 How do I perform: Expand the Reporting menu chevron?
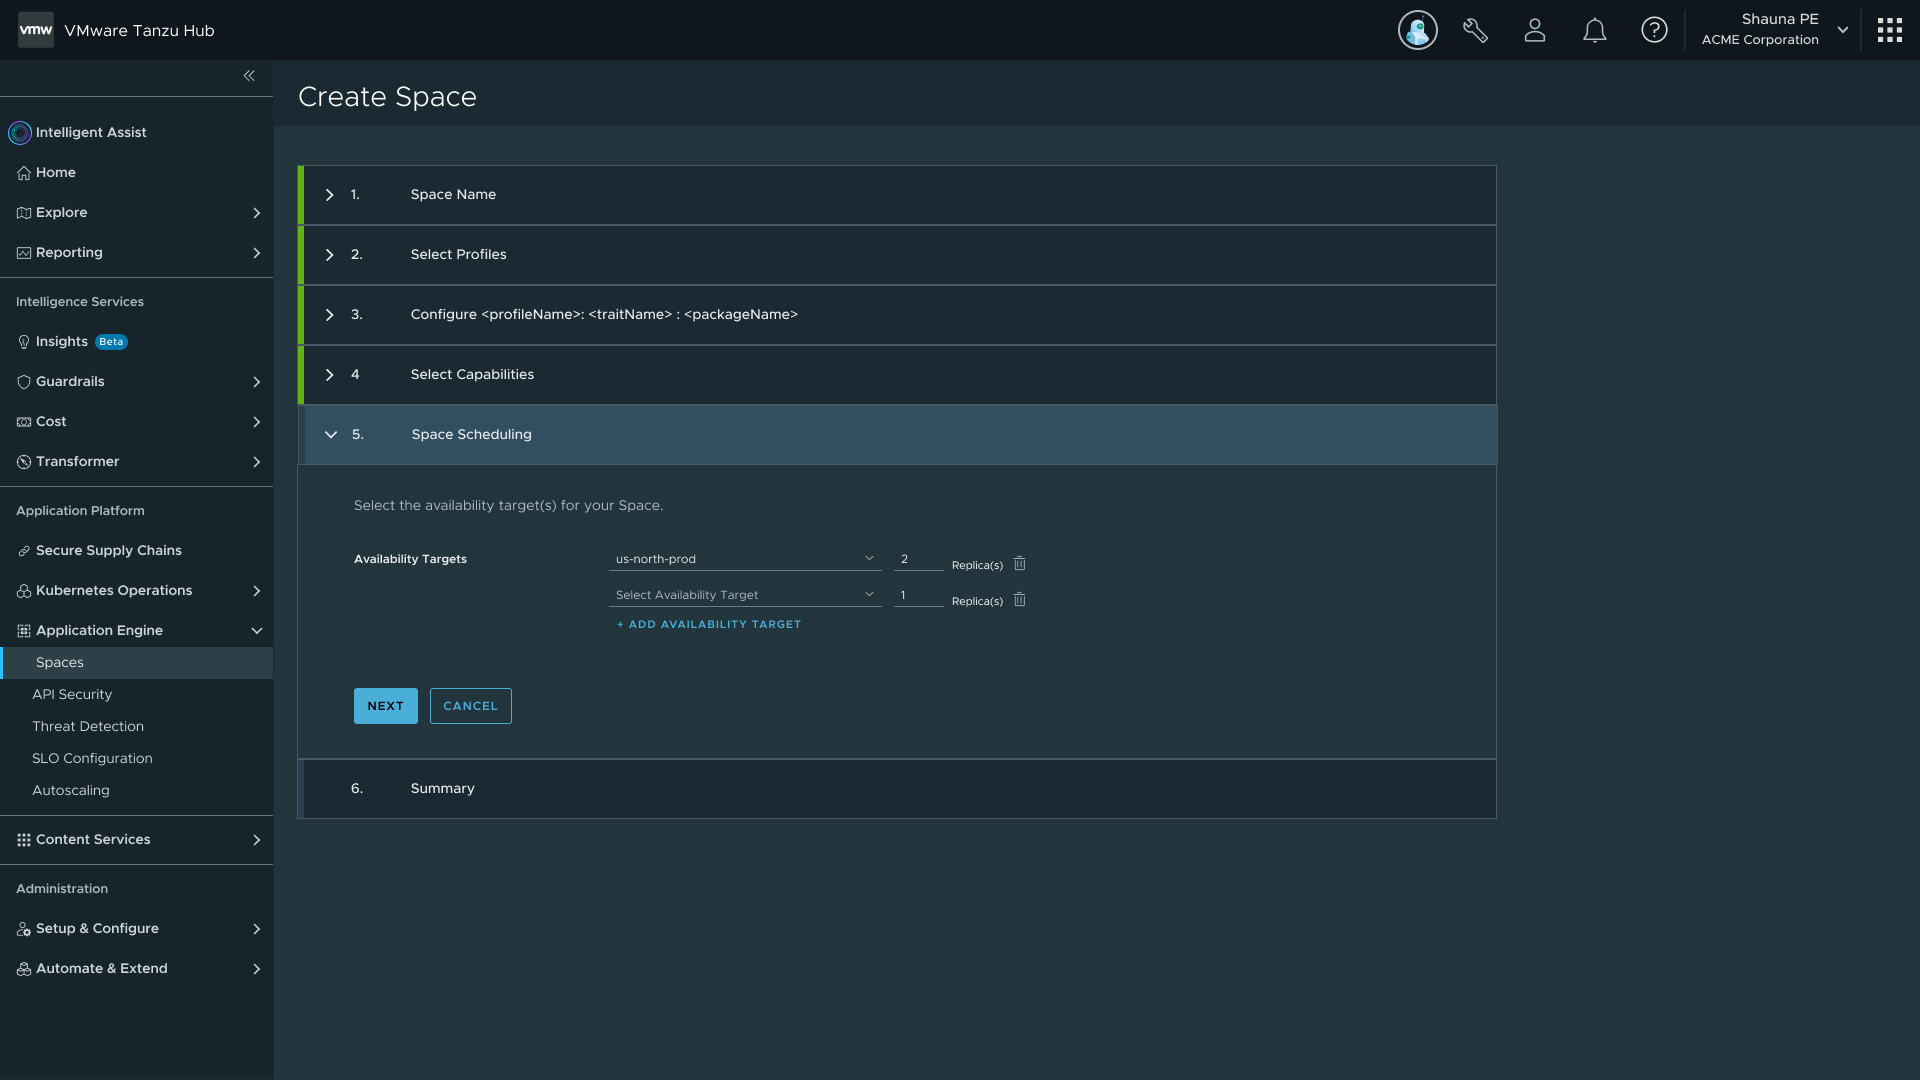(257, 253)
